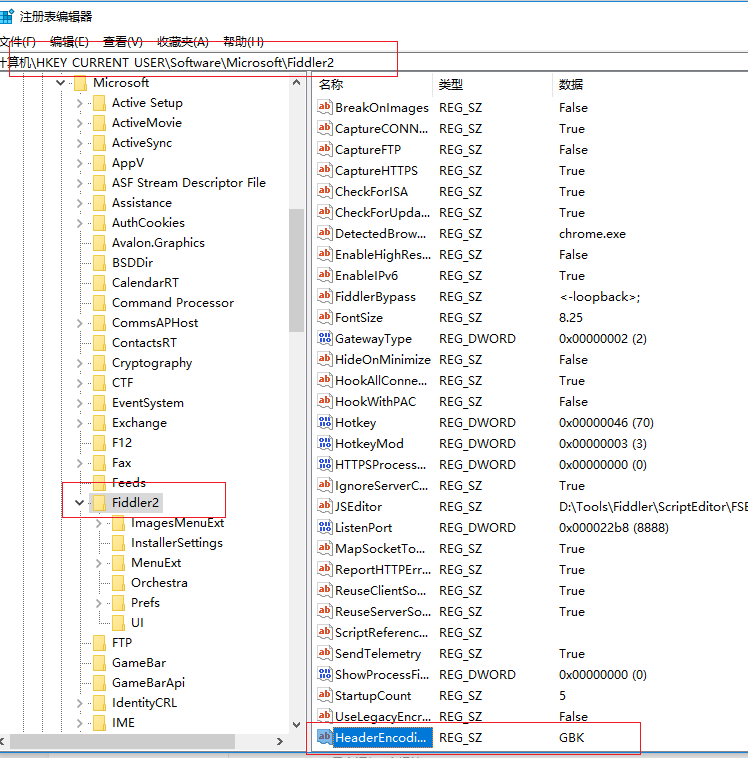
Task: Click the HookWithPAC string value icon
Action: (x=324, y=401)
